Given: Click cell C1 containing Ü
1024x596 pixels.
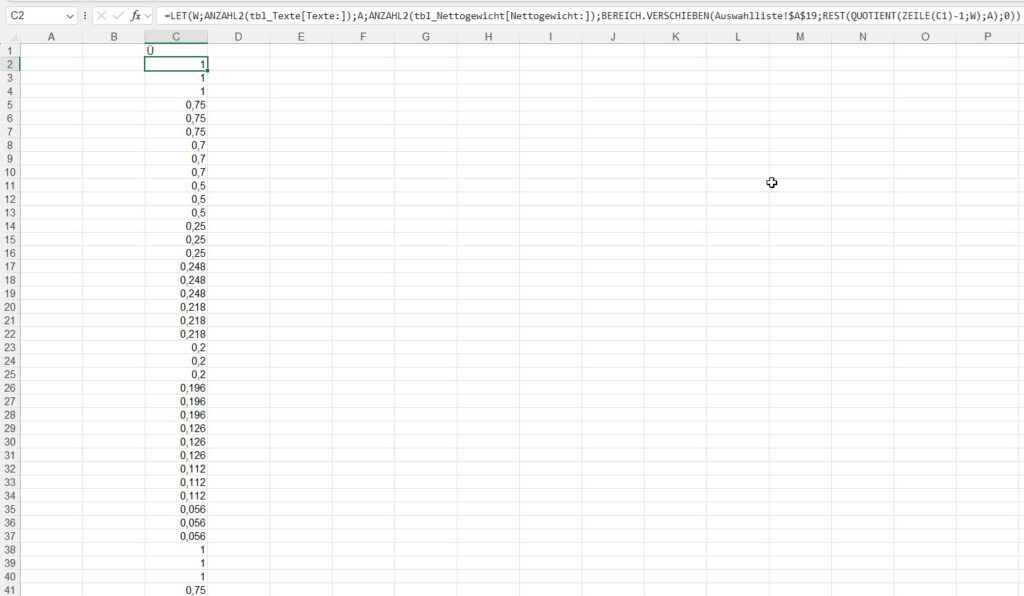Looking at the screenshot, I should click(176, 51).
